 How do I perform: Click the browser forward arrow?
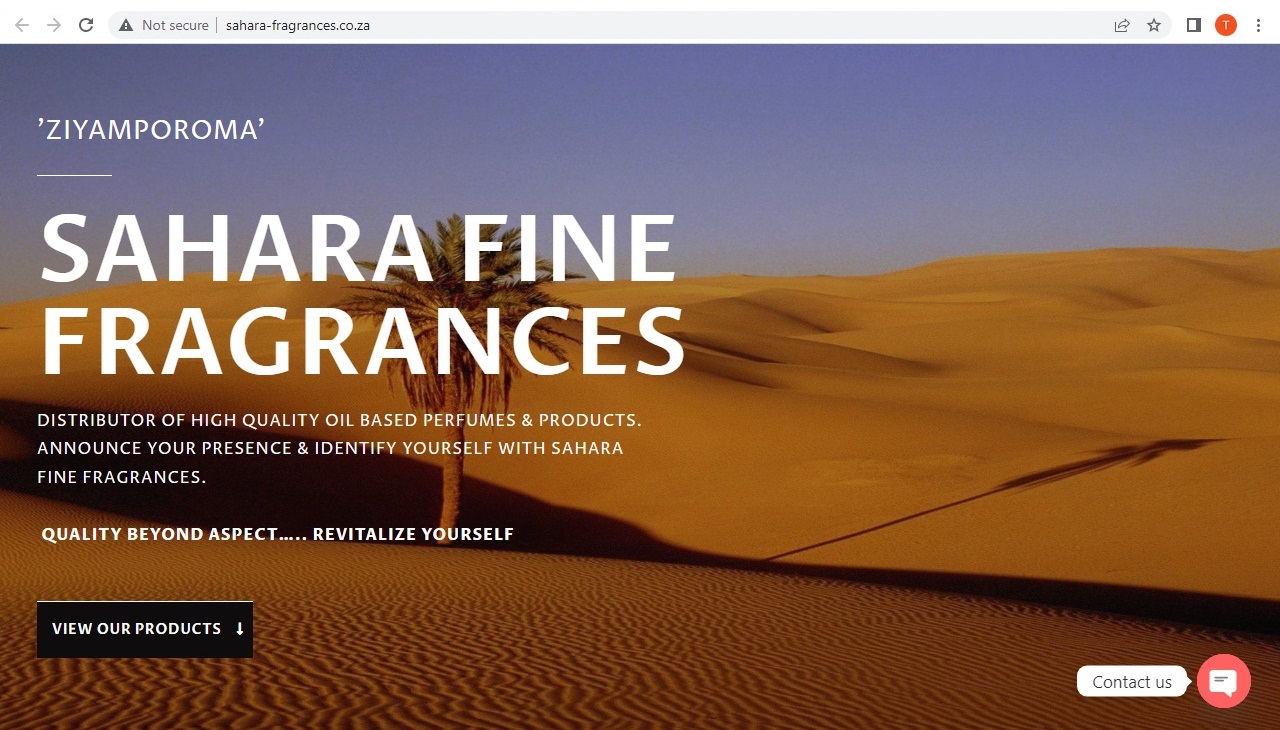coord(54,25)
